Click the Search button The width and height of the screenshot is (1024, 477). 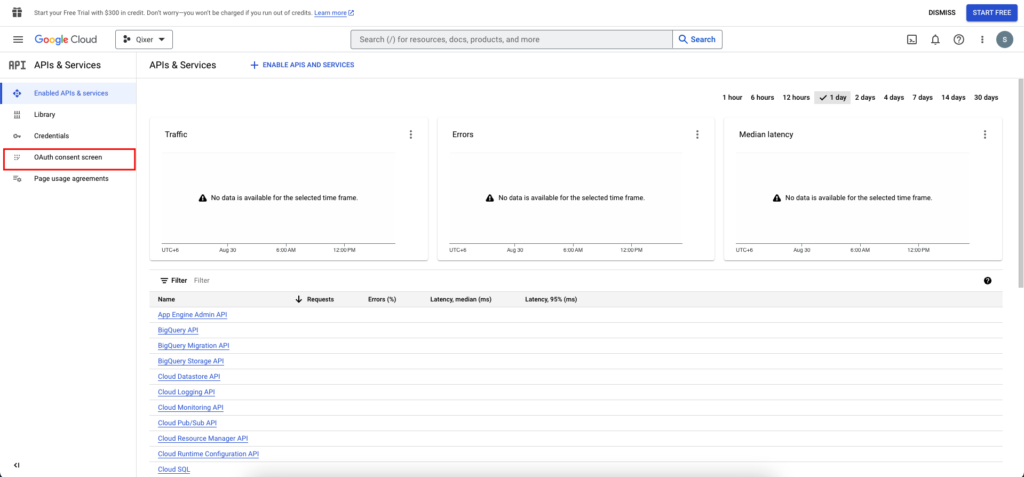pos(697,39)
